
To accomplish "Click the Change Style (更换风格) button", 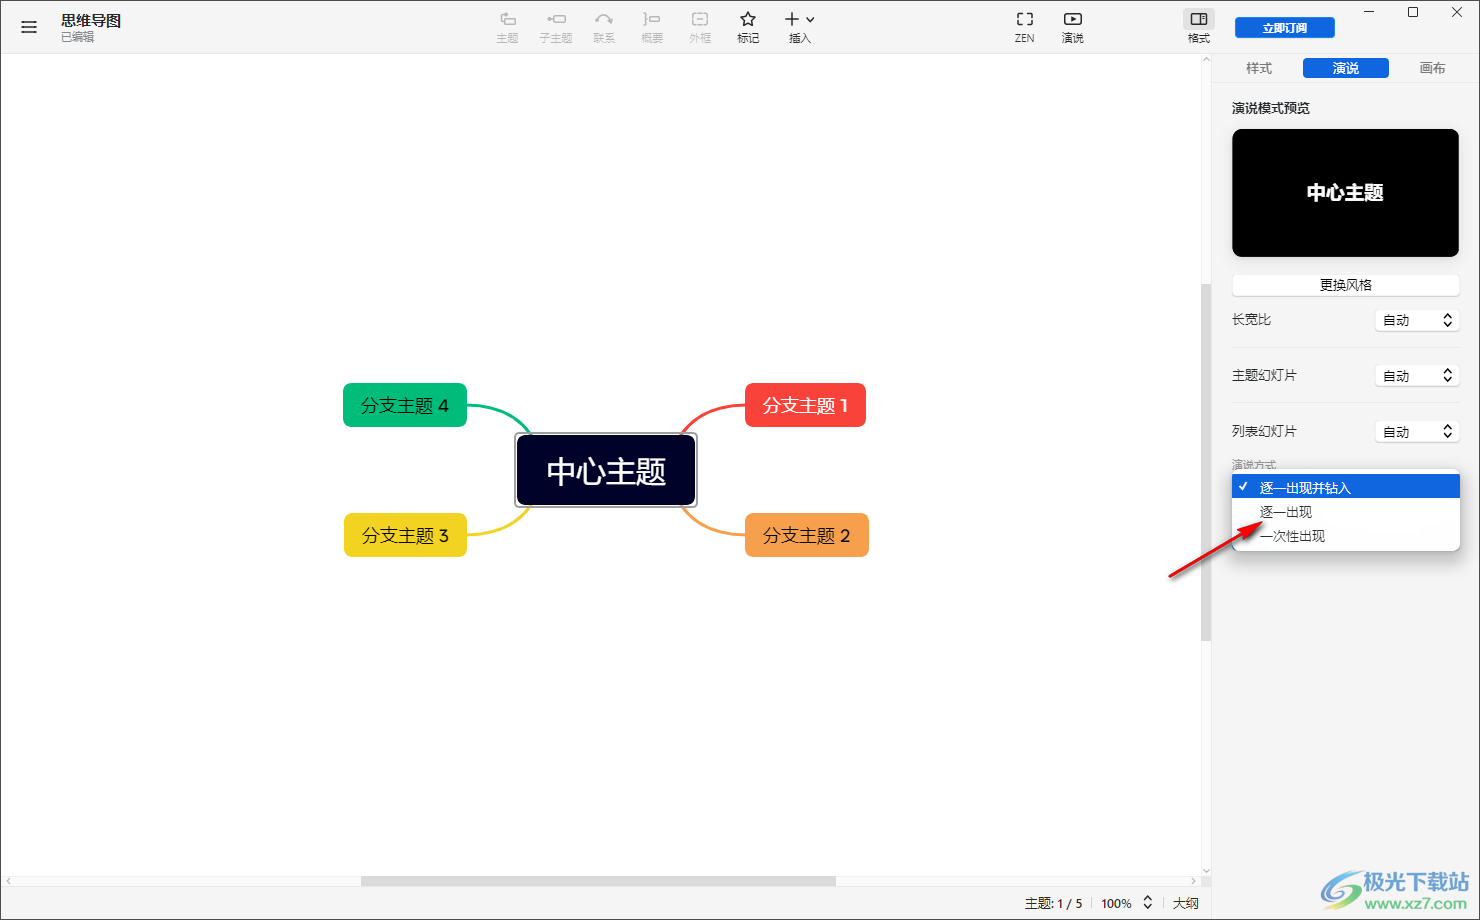I will tap(1346, 285).
